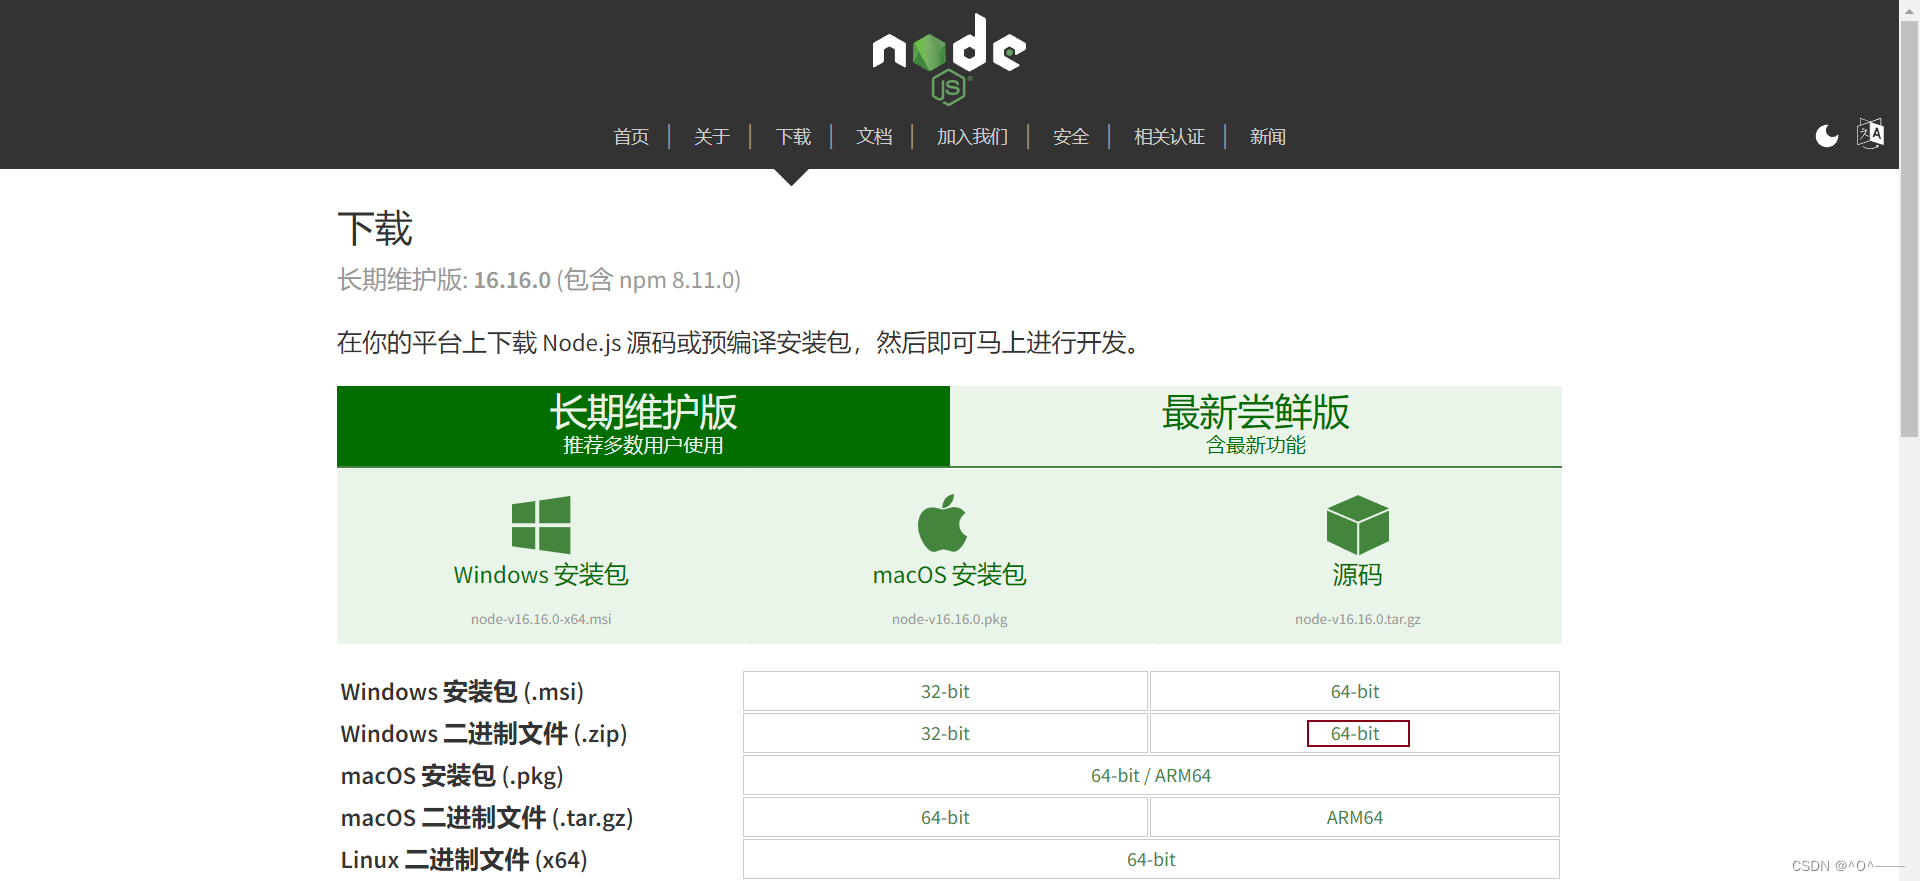Image resolution: width=1920 pixels, height=881 pixels.
Task: Select the 长期维护版 tab
Action: point(643,426)
